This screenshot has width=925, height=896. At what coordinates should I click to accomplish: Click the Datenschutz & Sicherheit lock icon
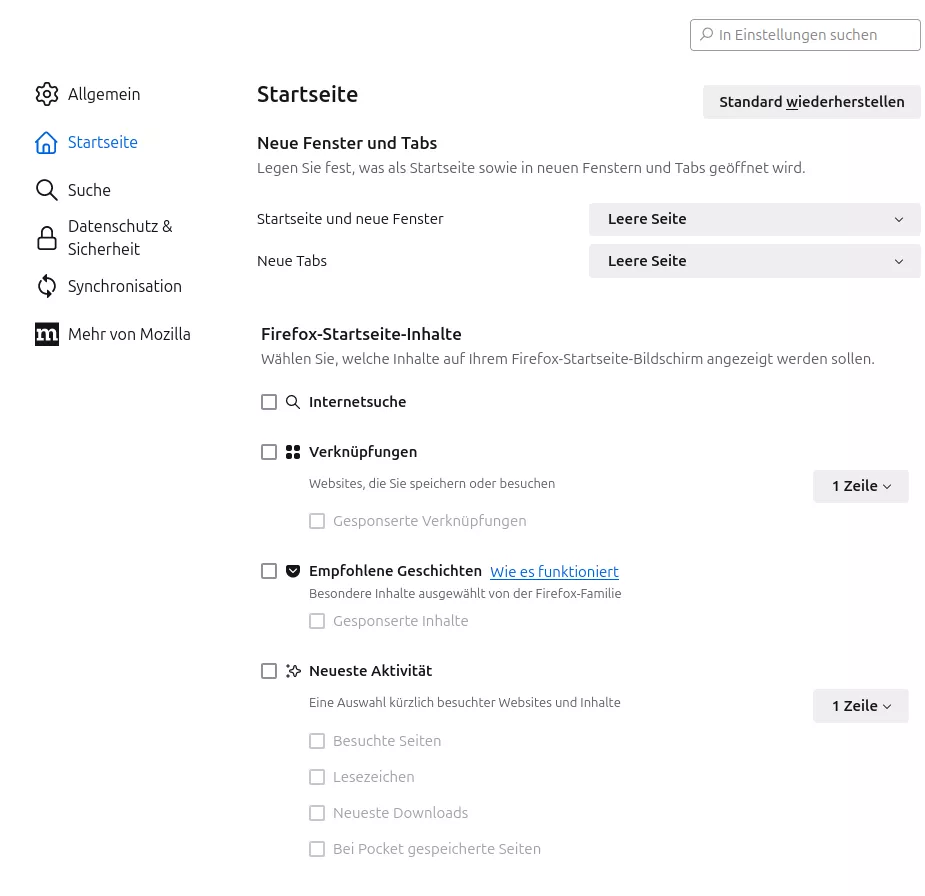47,238
